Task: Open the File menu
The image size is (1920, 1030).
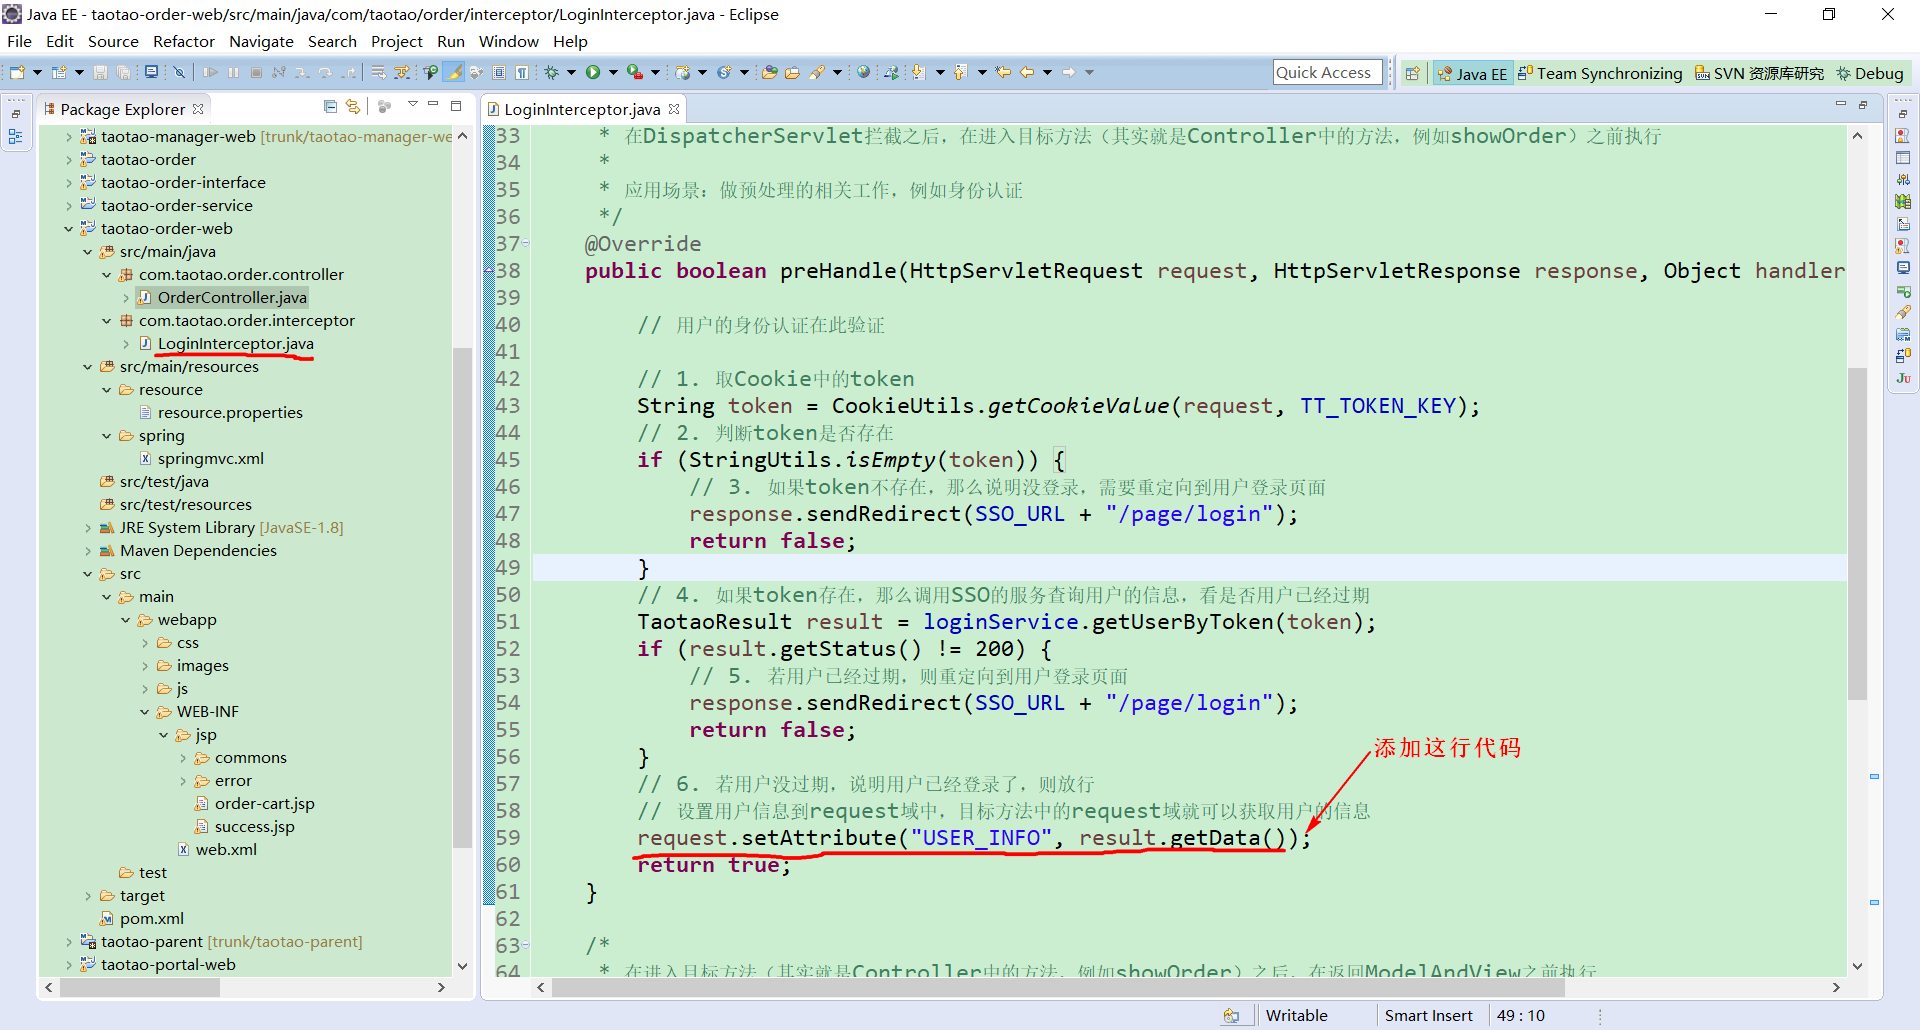Action: (x=19, y=41)
